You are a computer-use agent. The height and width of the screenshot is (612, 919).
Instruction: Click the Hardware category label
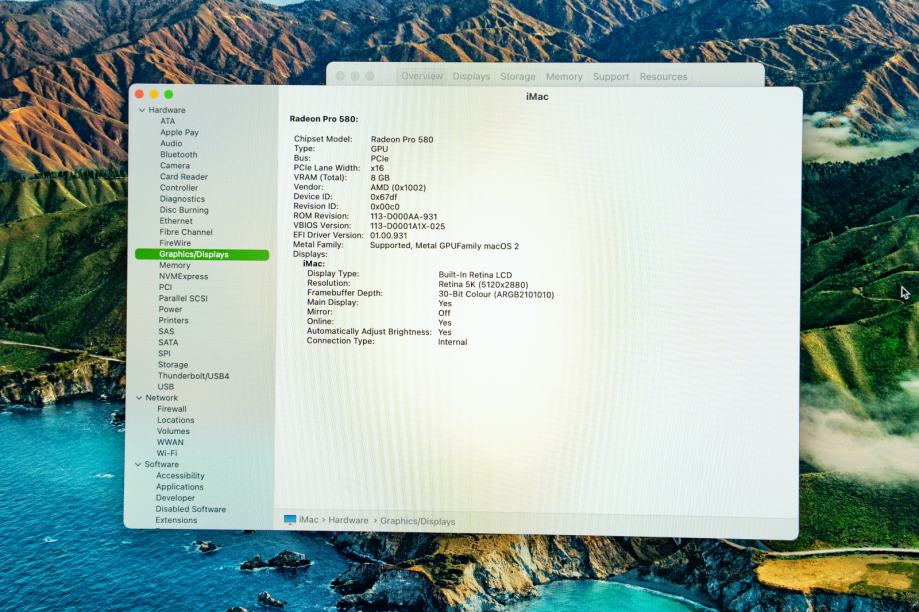[166, 110]
